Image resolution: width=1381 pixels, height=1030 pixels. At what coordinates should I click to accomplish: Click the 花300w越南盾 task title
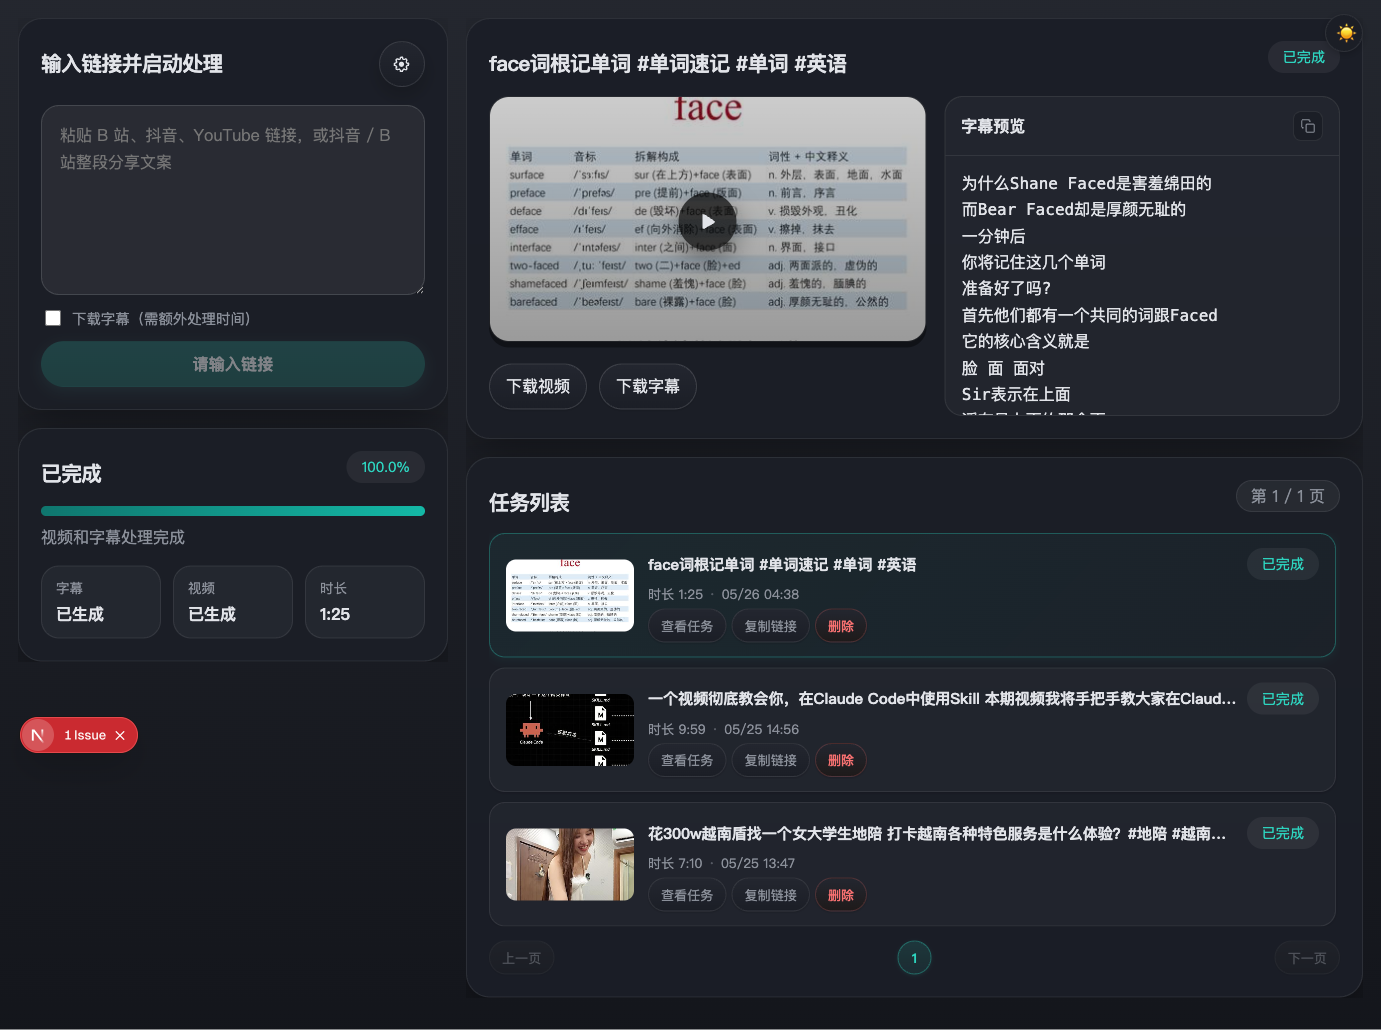click(x=937, y=834)
